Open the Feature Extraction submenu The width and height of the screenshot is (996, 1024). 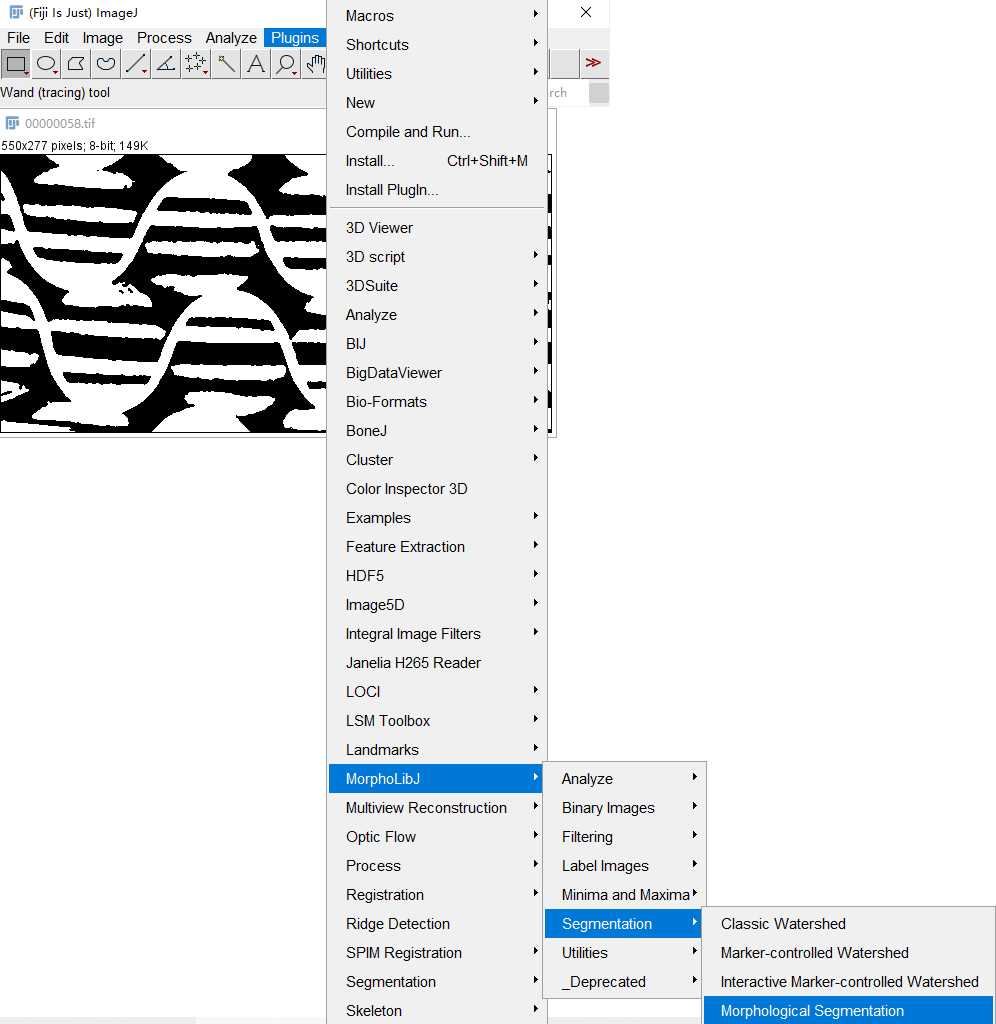pos(436,547)
